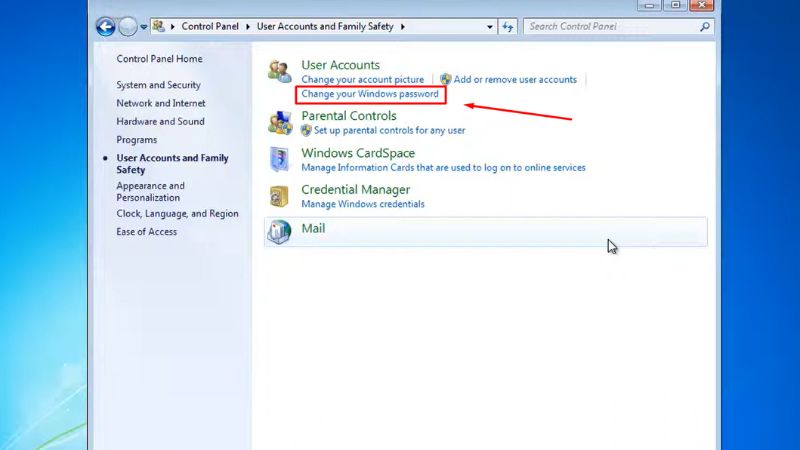Open Hardware and Sound category
The width and height of the screenshot is (800, 450).
coord(160,121)
